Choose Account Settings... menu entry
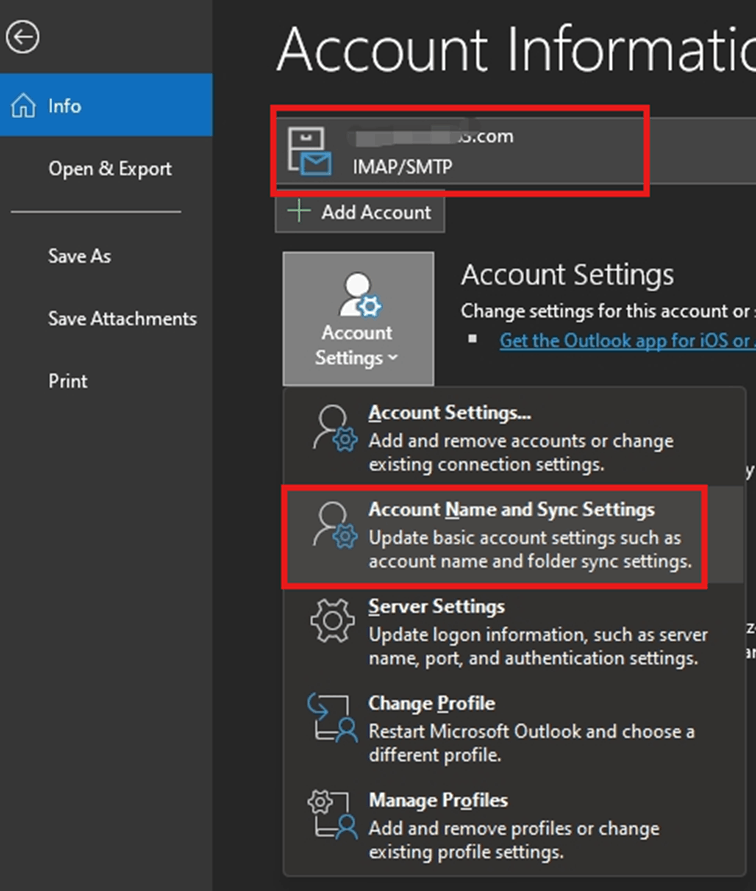Screen dimensions: 756x891 point(513,438)
